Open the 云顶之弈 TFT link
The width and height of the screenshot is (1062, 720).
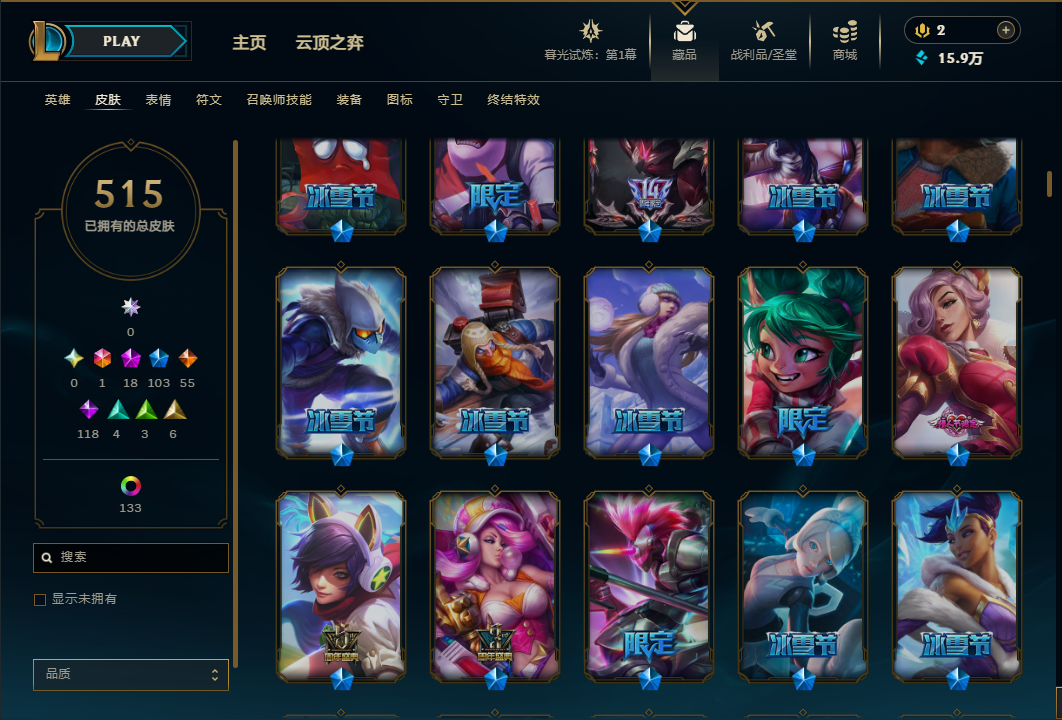(330, 43)
